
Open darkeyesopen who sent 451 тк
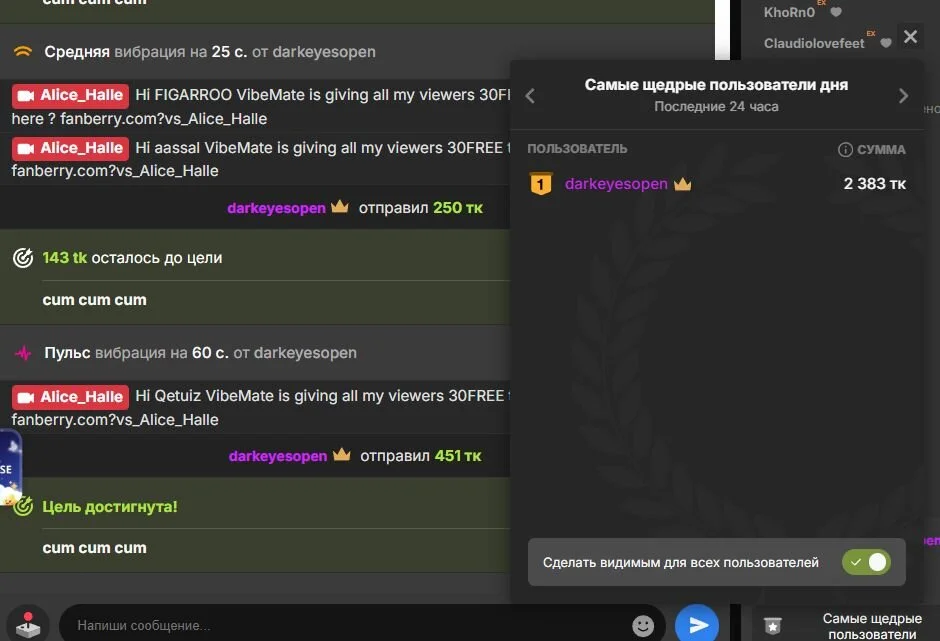(278, 456)
